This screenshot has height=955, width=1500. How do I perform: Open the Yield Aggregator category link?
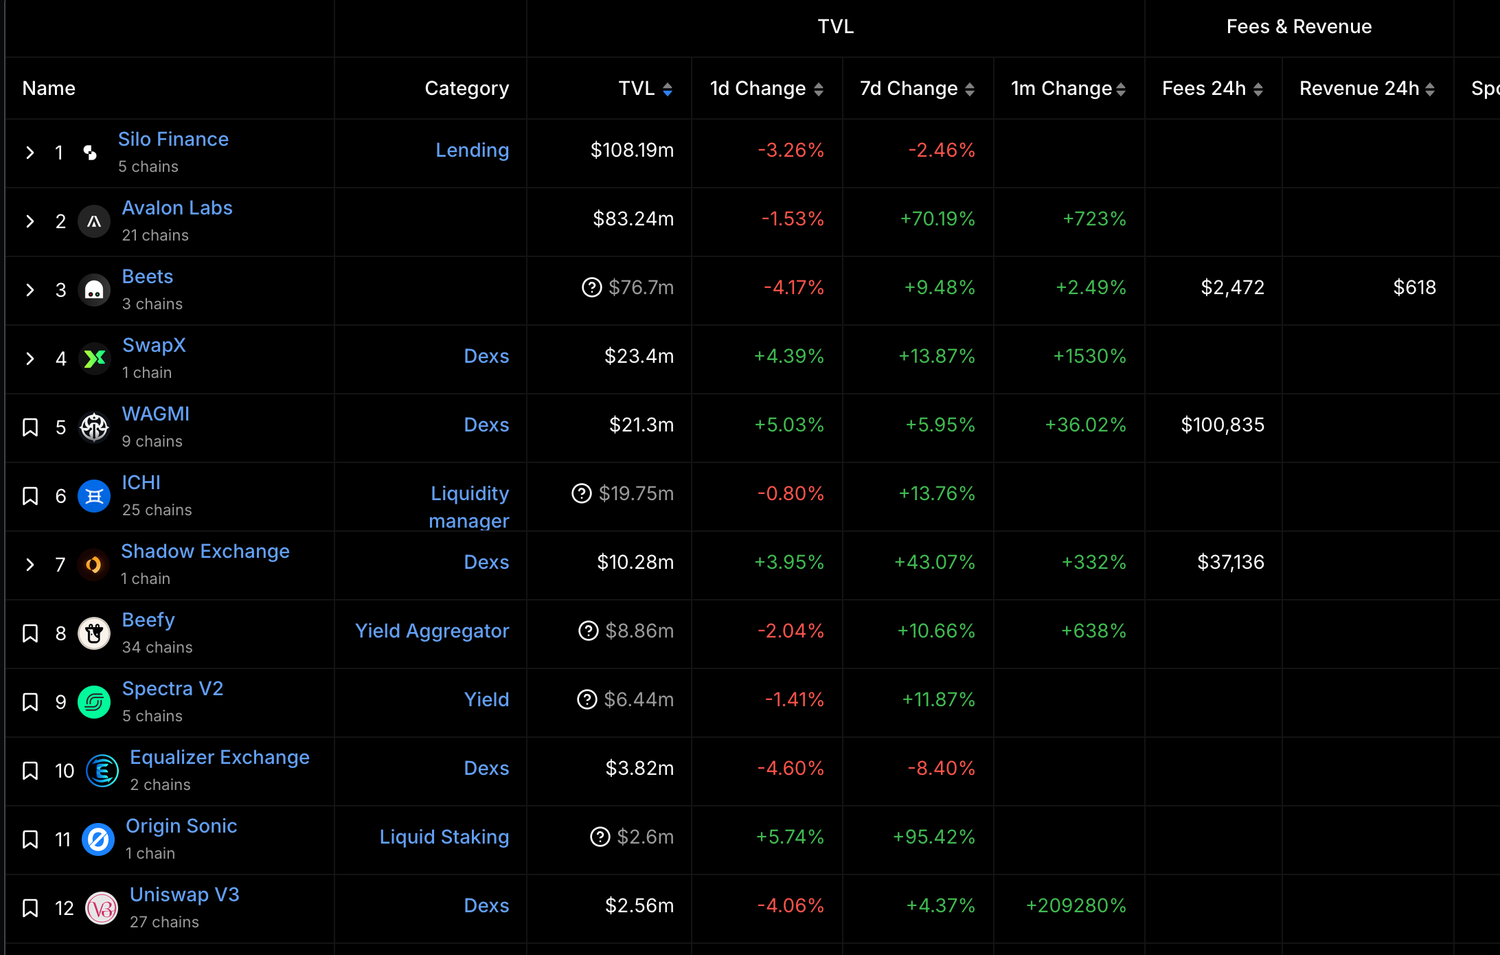(x=432, y=631)
